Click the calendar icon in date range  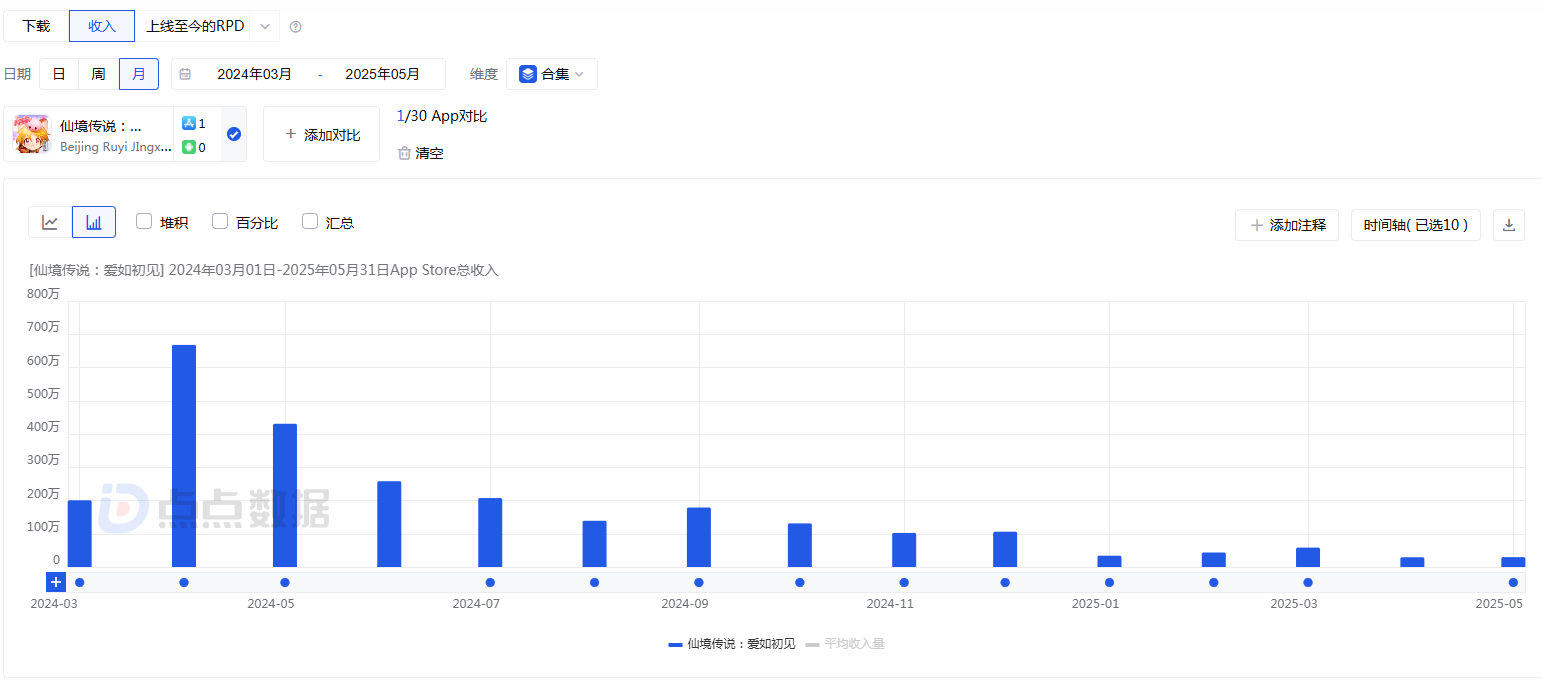pyautogui.click(x=185, y=74)
